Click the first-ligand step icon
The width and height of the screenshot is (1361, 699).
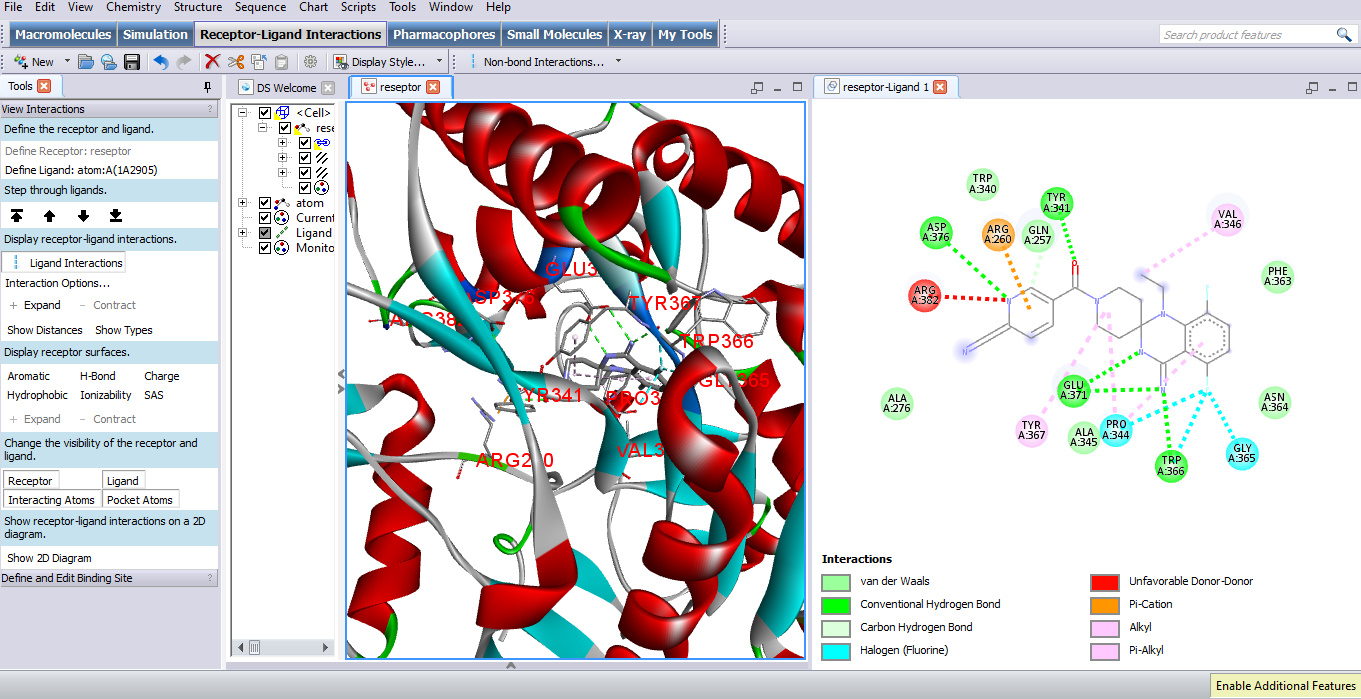point(17,214)
